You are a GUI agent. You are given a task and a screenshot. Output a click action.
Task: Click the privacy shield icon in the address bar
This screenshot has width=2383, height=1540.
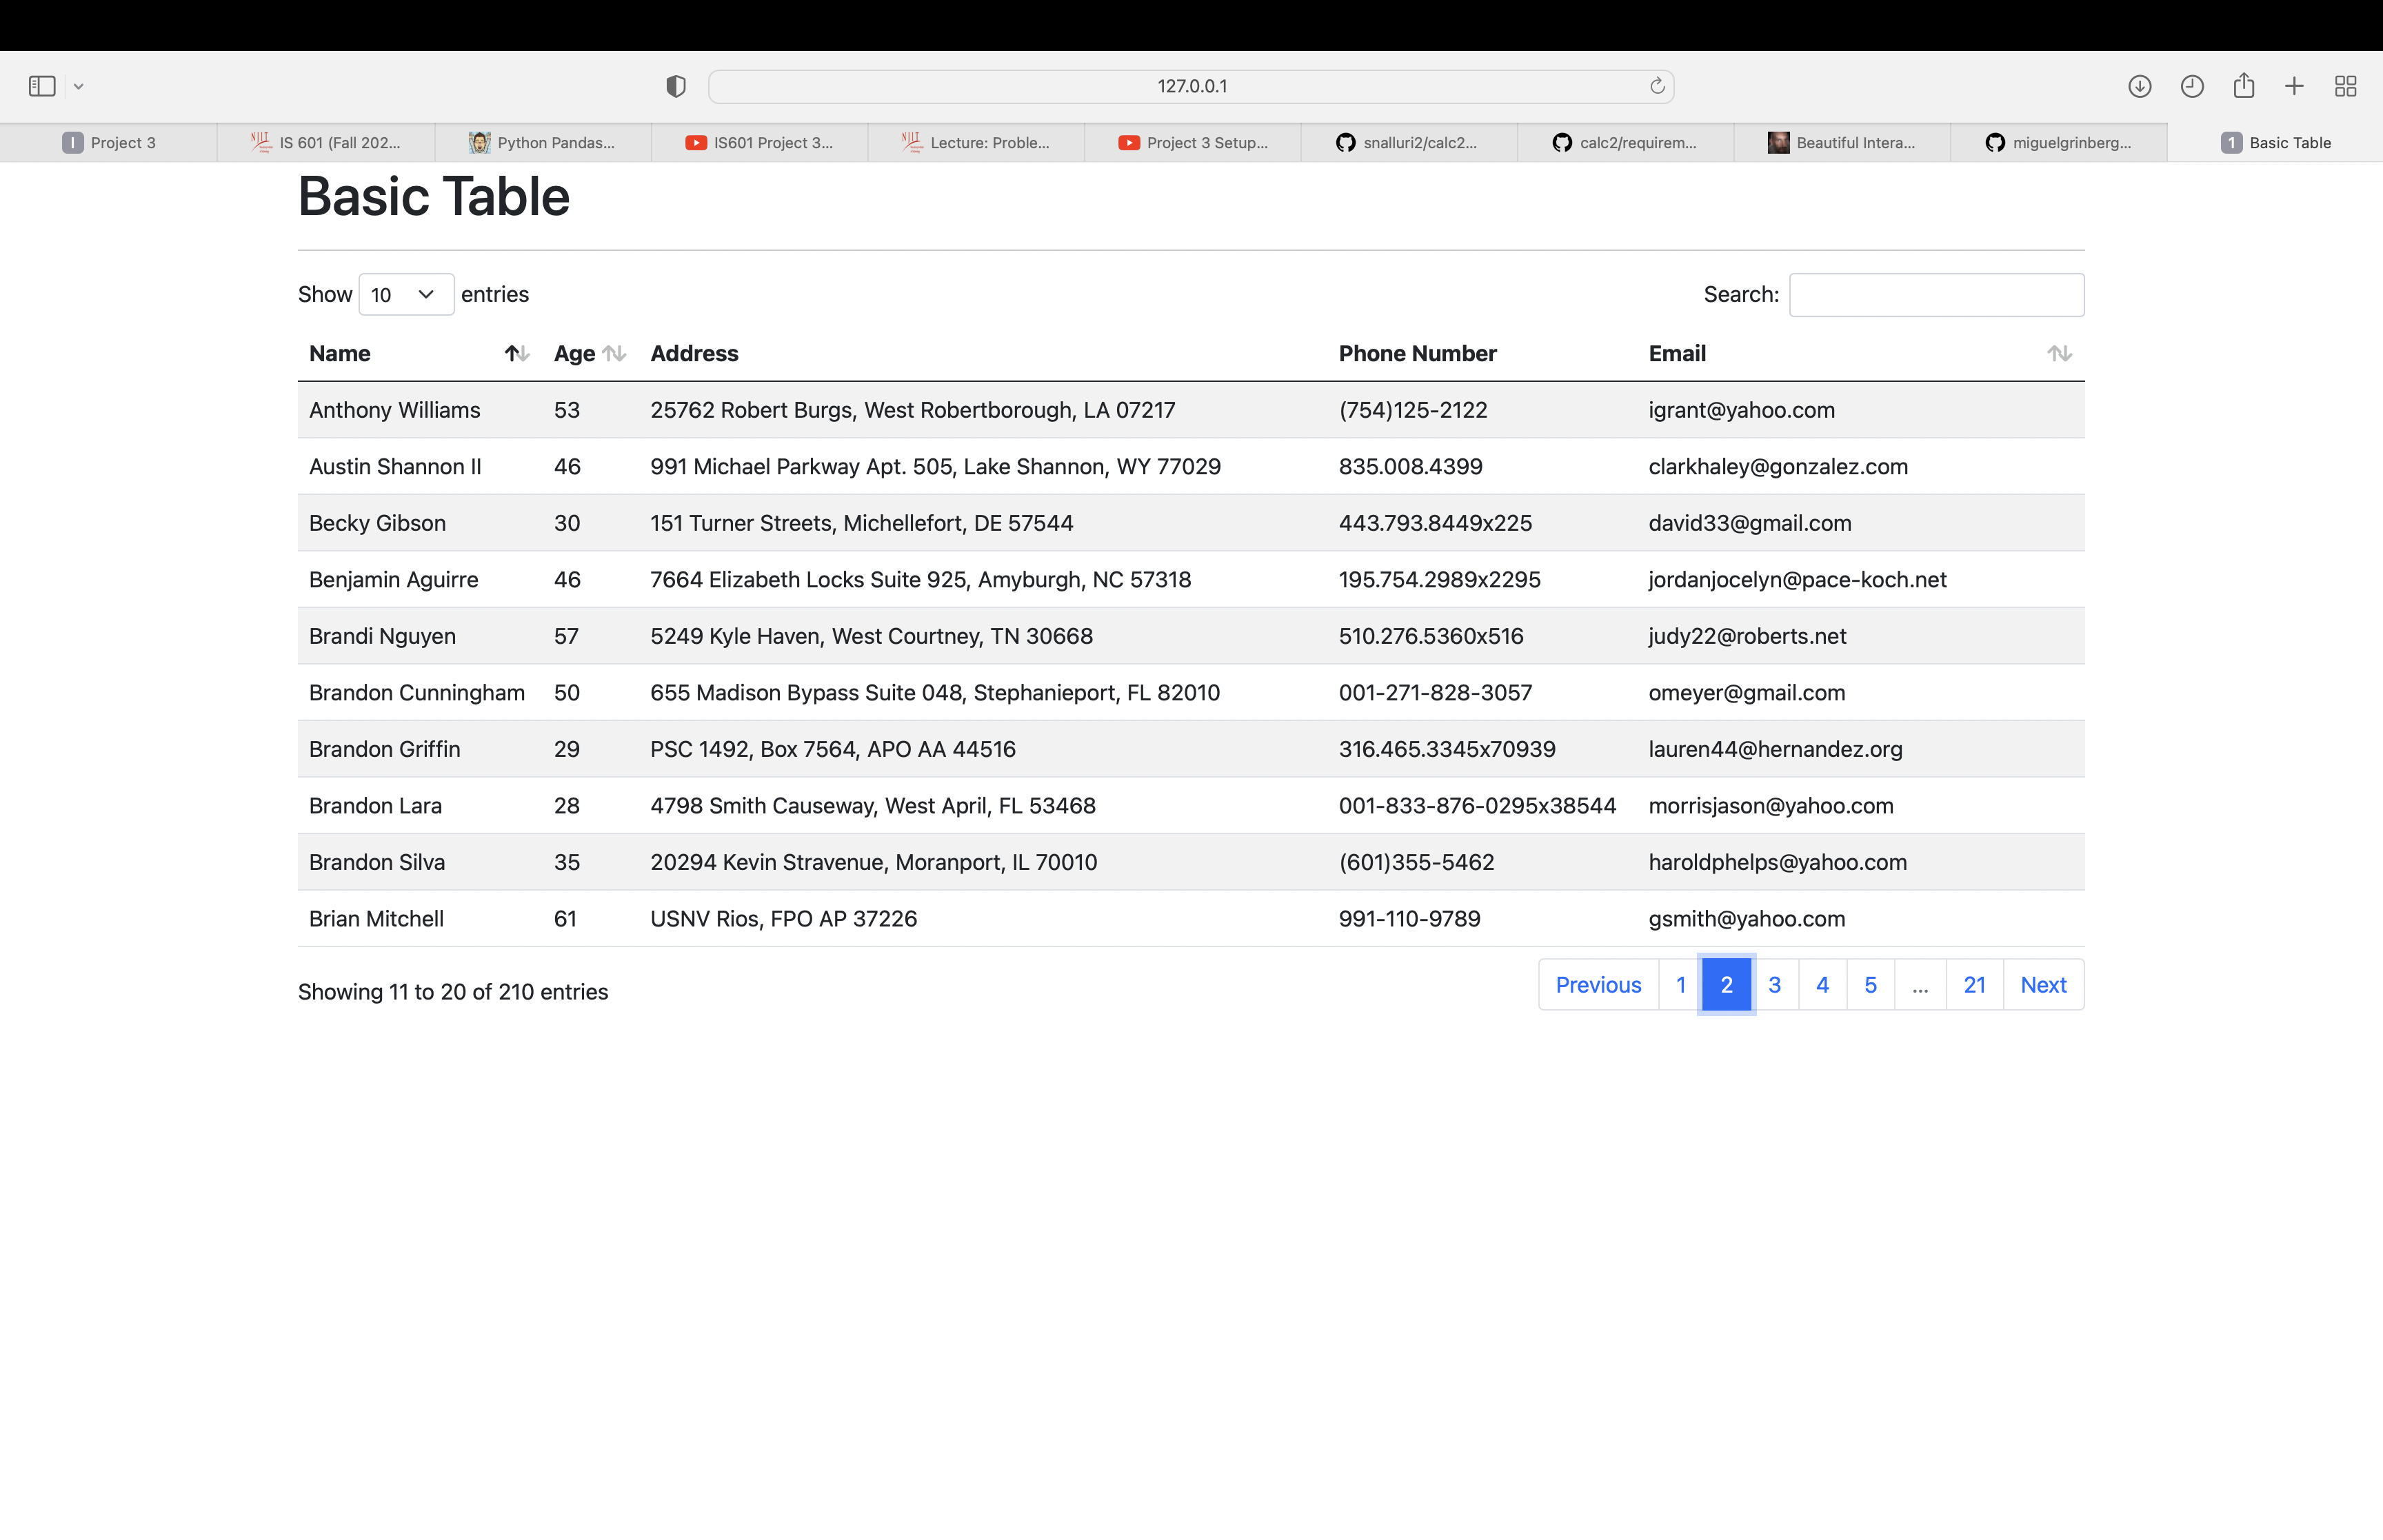(675, 86)
